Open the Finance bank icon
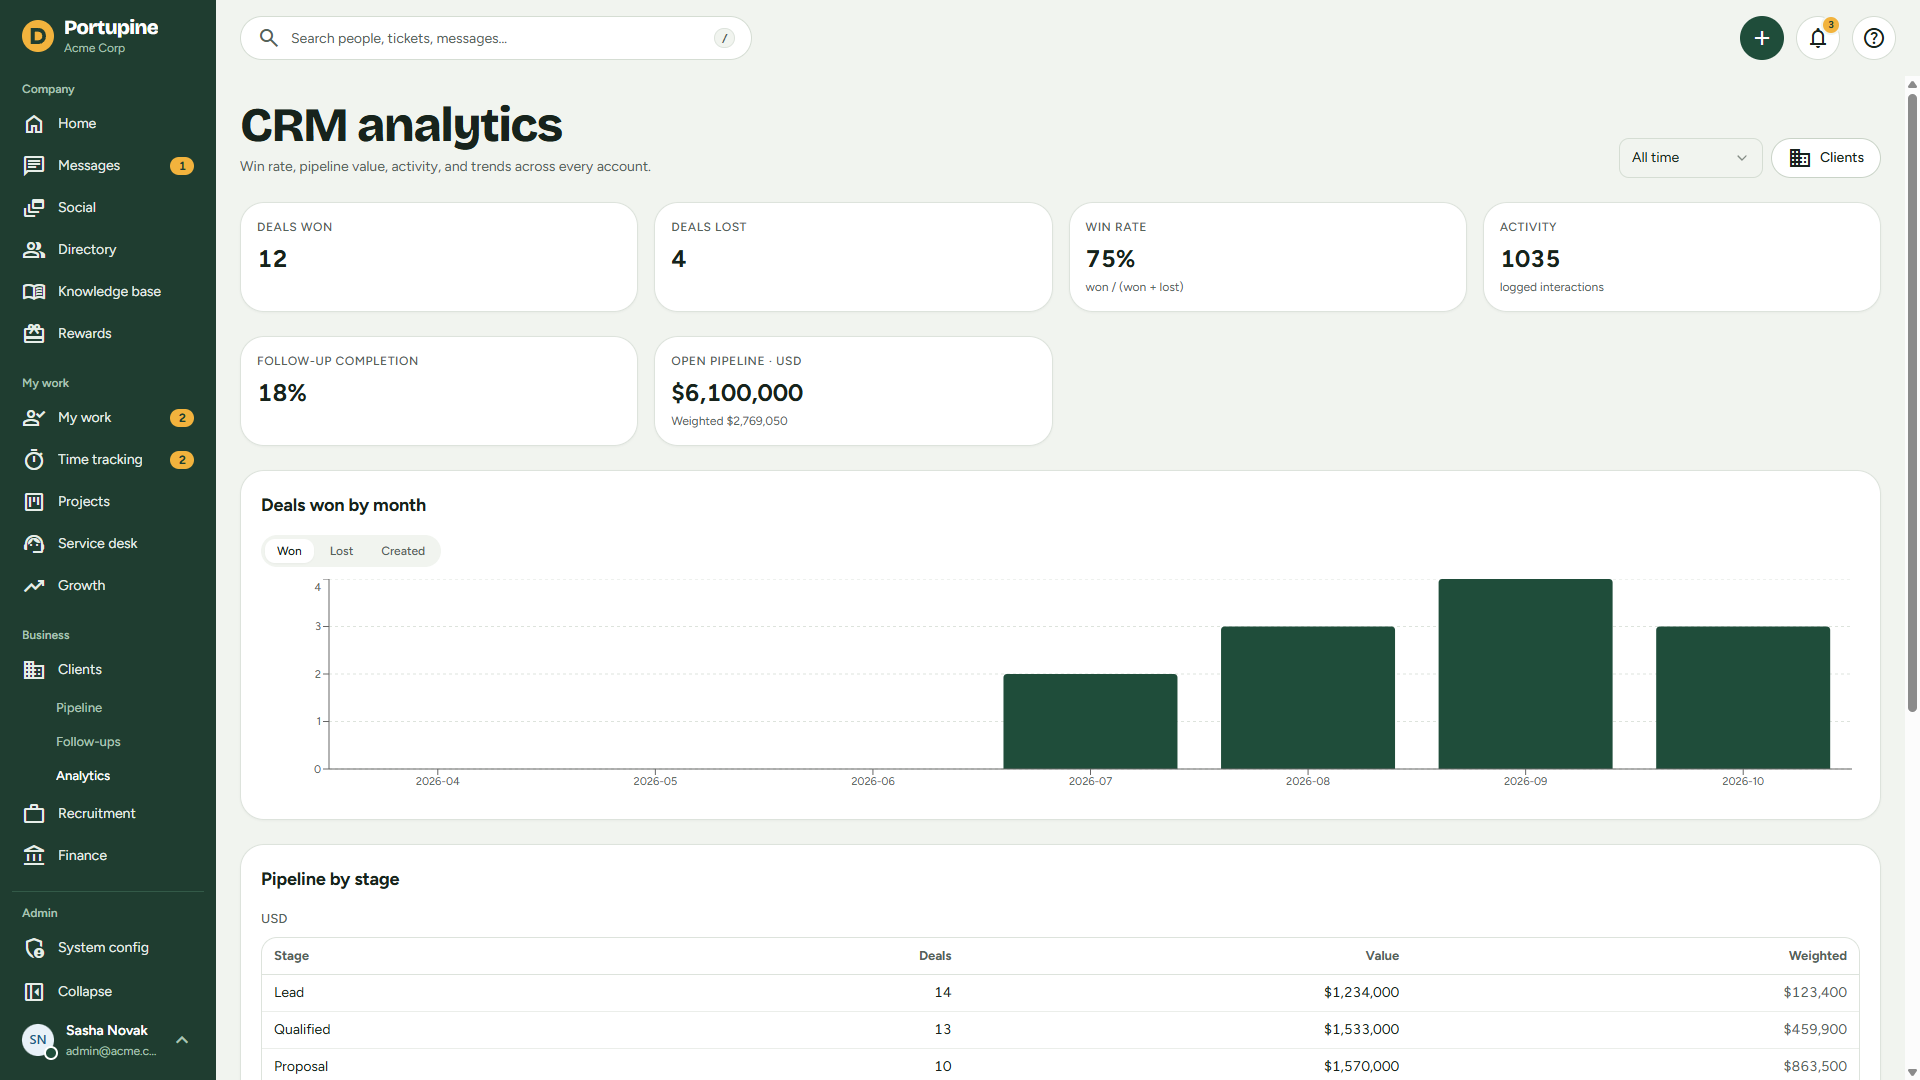Viewport: 1920px width, 1080px height. coord(34,855)
